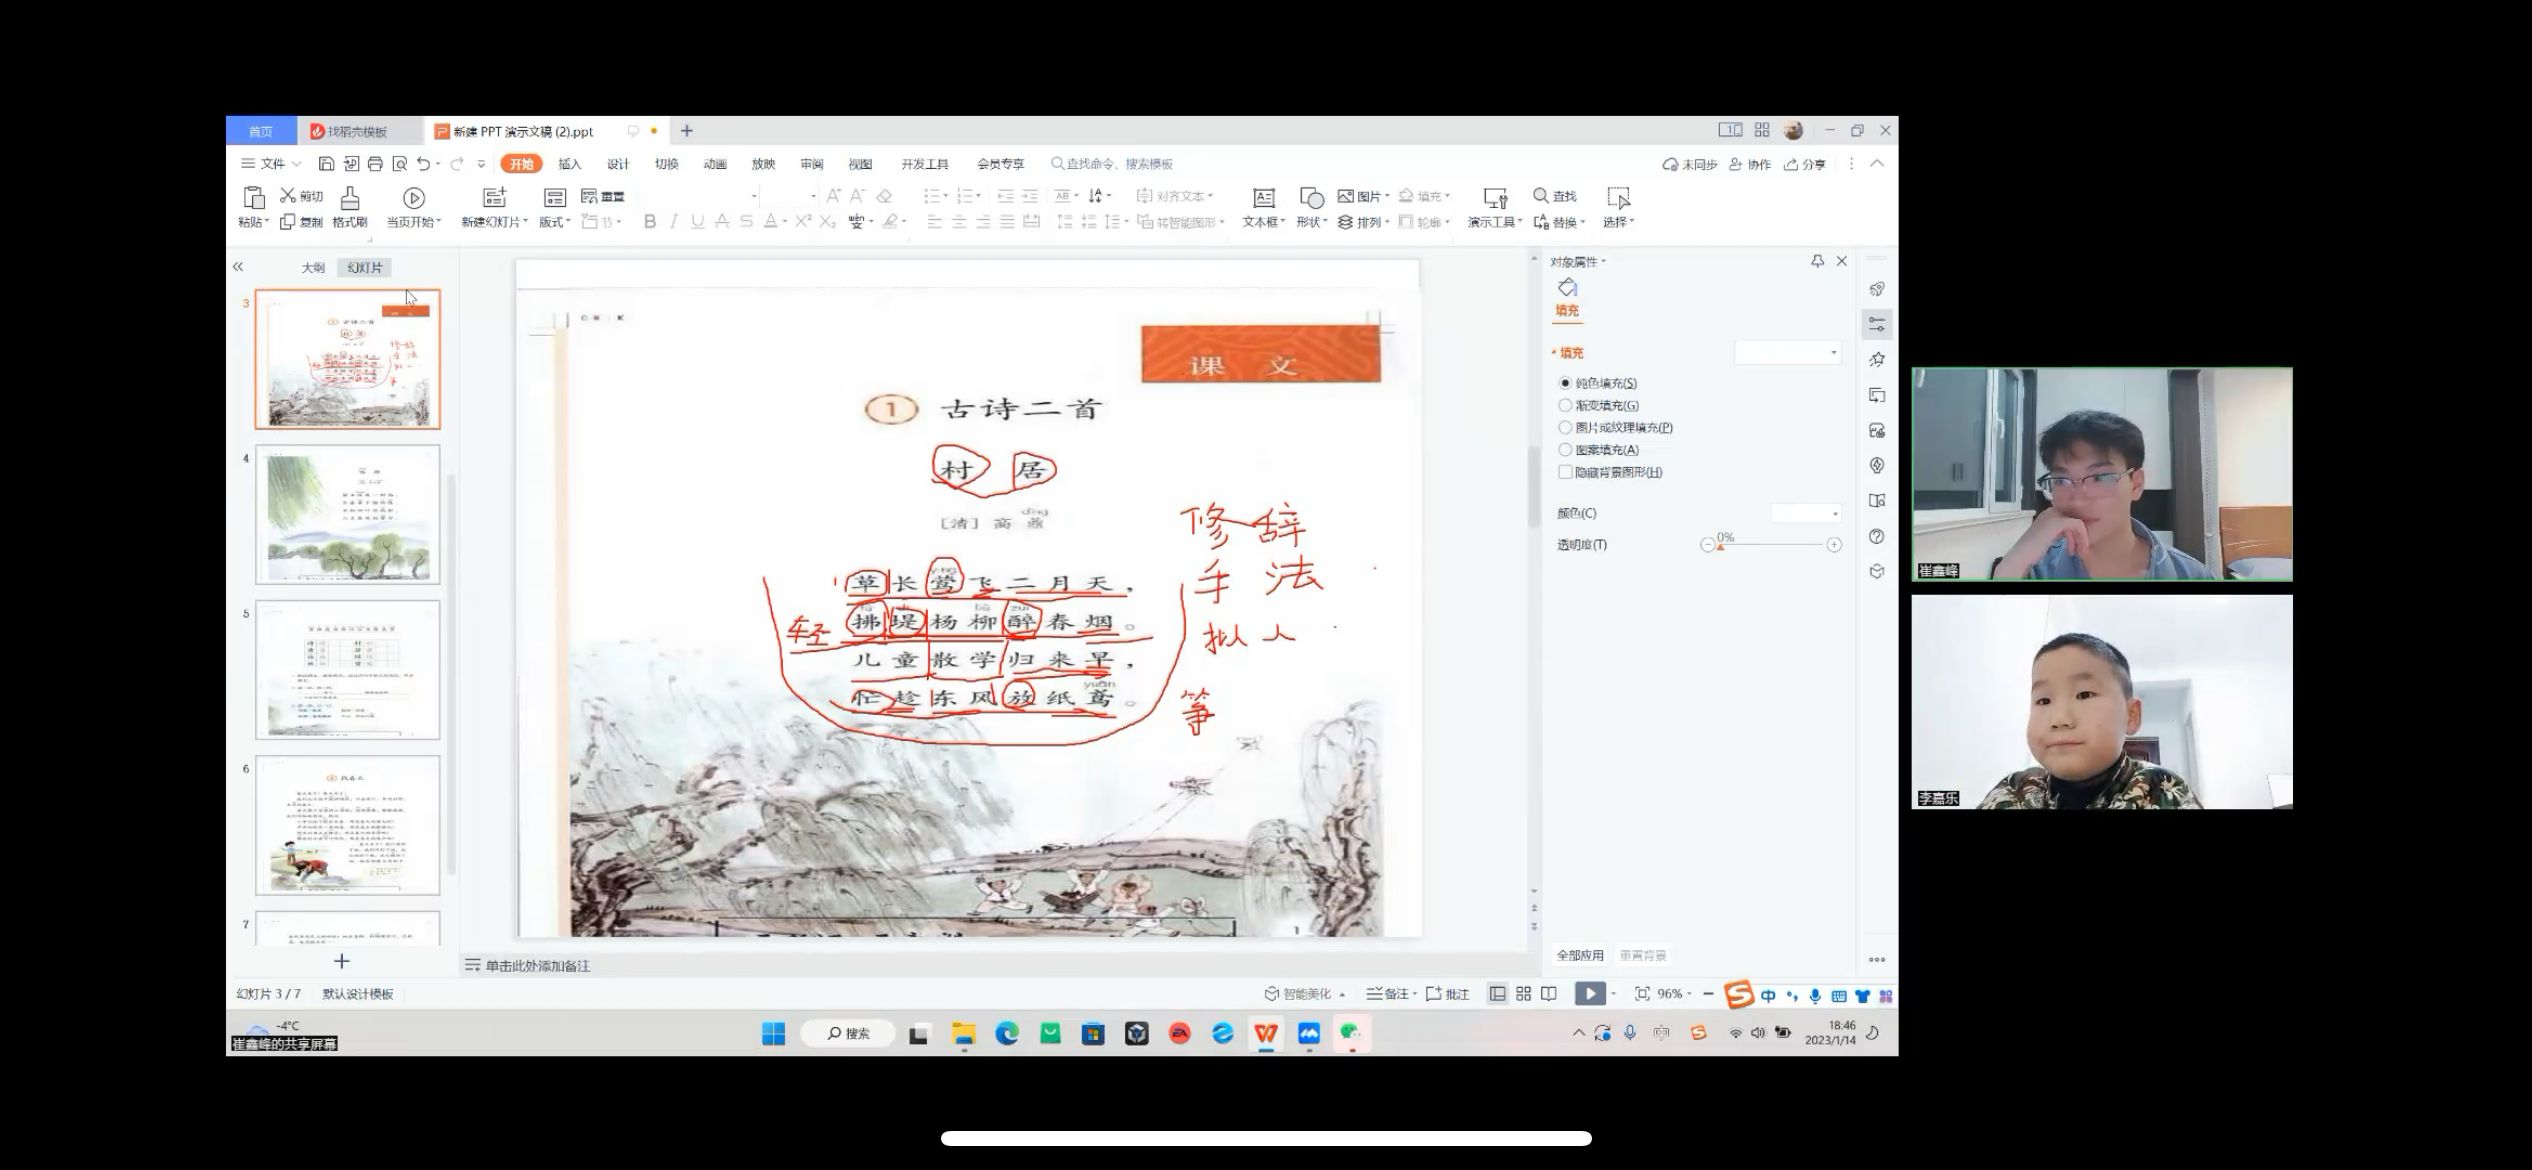This screenshot has width=2532, height=1170.
Task: Click the rocket icon in right sidebar
Action: (1877, 289)
